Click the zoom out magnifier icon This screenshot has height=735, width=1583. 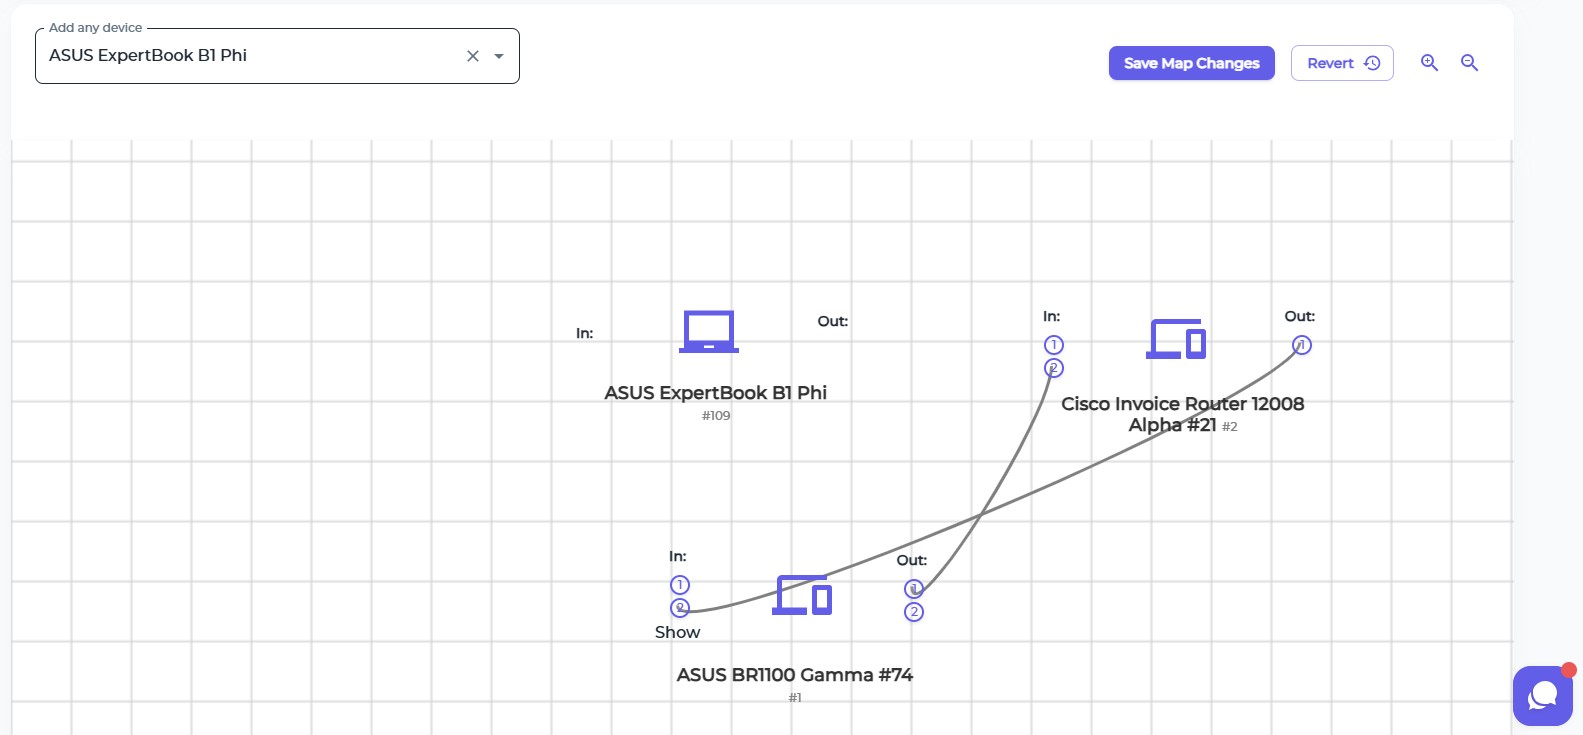pyautogui.click(x=1469, y=63)
